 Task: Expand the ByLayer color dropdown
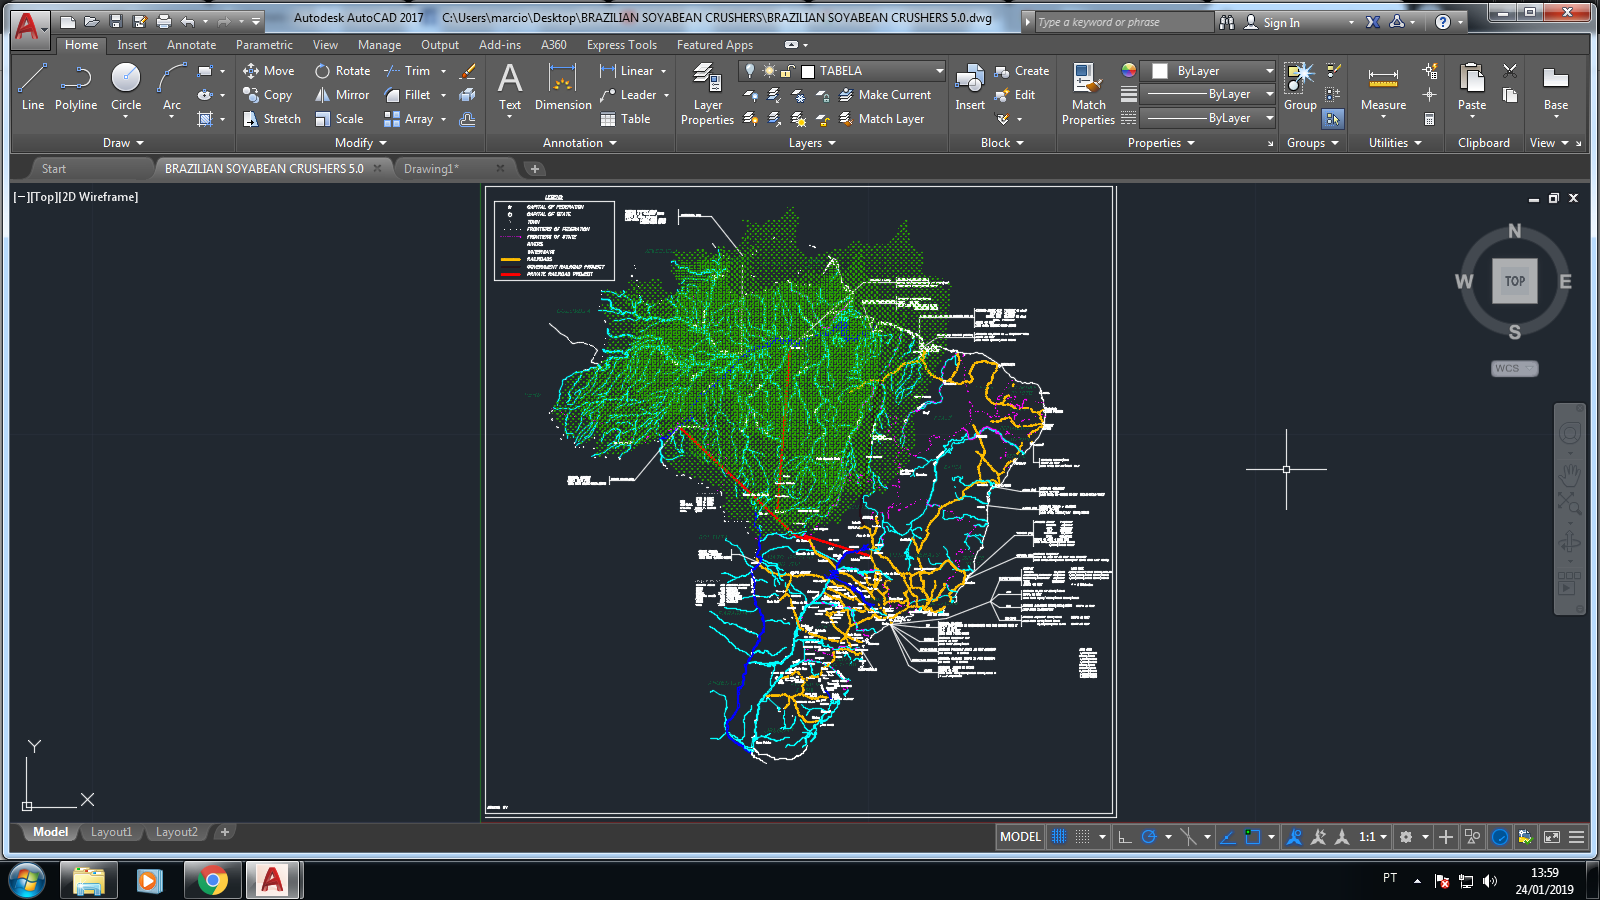1269,71
